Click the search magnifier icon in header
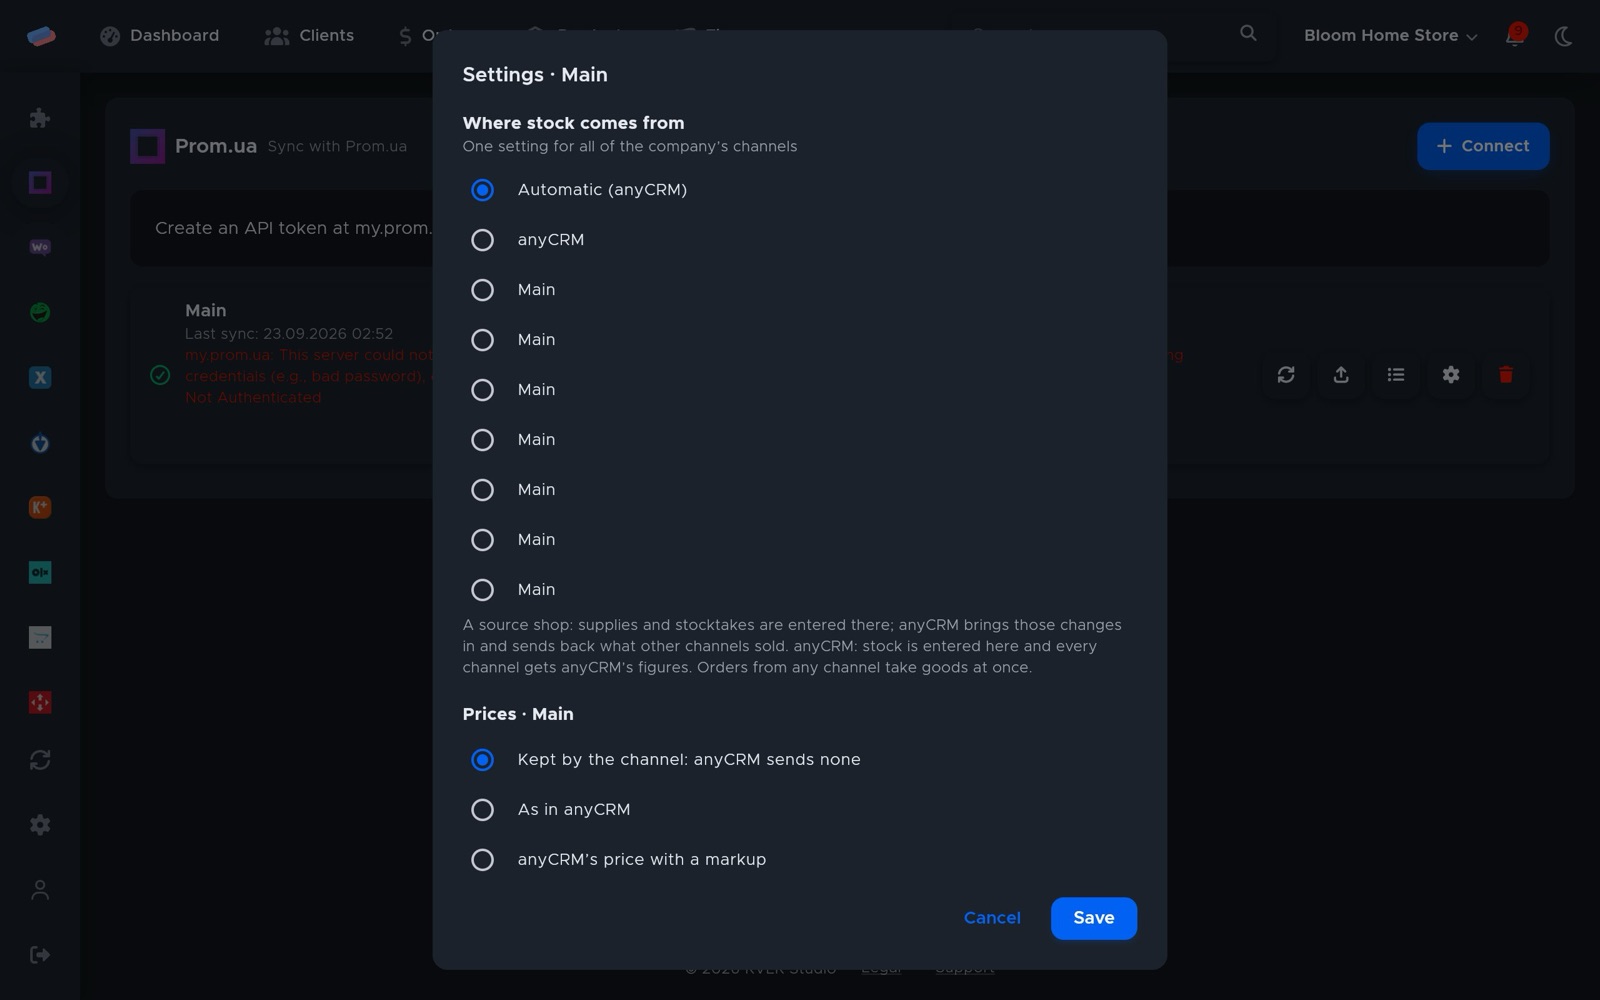 point(1248,33)
